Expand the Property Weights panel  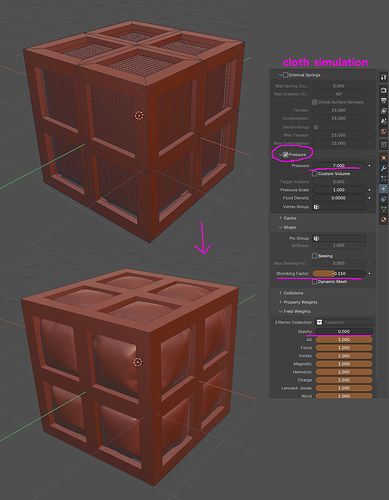click(x=280, y=302)
